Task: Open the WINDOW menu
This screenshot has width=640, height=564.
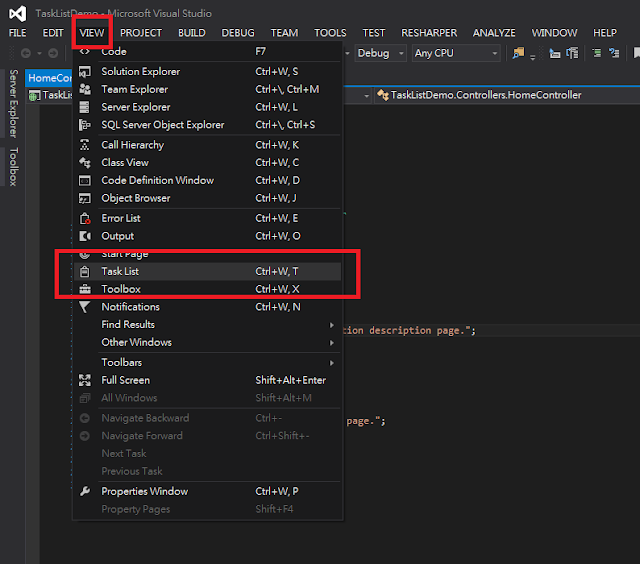Action: [x=554, y=33]
